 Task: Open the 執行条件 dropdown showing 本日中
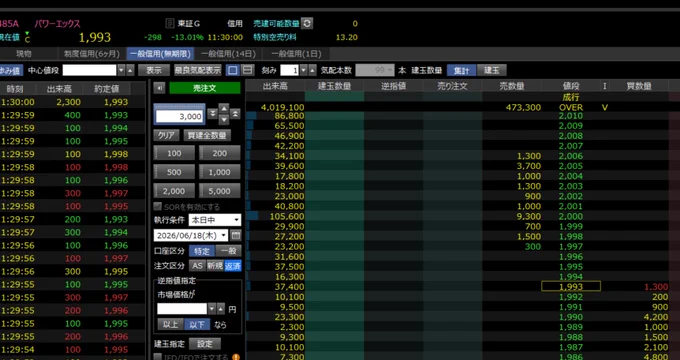click(x=215, y=220)
